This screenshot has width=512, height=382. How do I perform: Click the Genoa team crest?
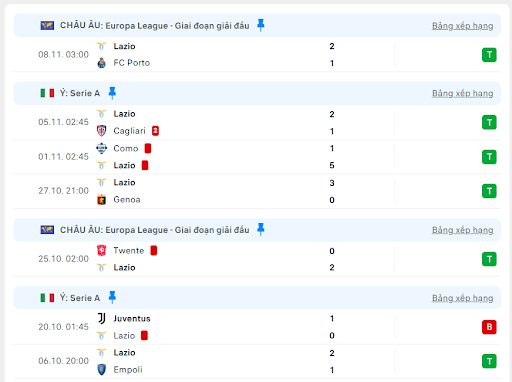pos(102,200)
